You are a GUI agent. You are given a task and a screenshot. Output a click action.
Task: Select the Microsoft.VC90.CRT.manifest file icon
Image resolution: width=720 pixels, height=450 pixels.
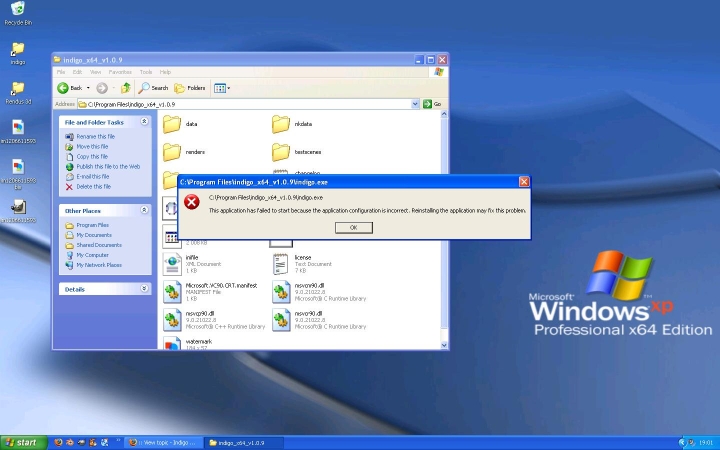coord(172,292)
